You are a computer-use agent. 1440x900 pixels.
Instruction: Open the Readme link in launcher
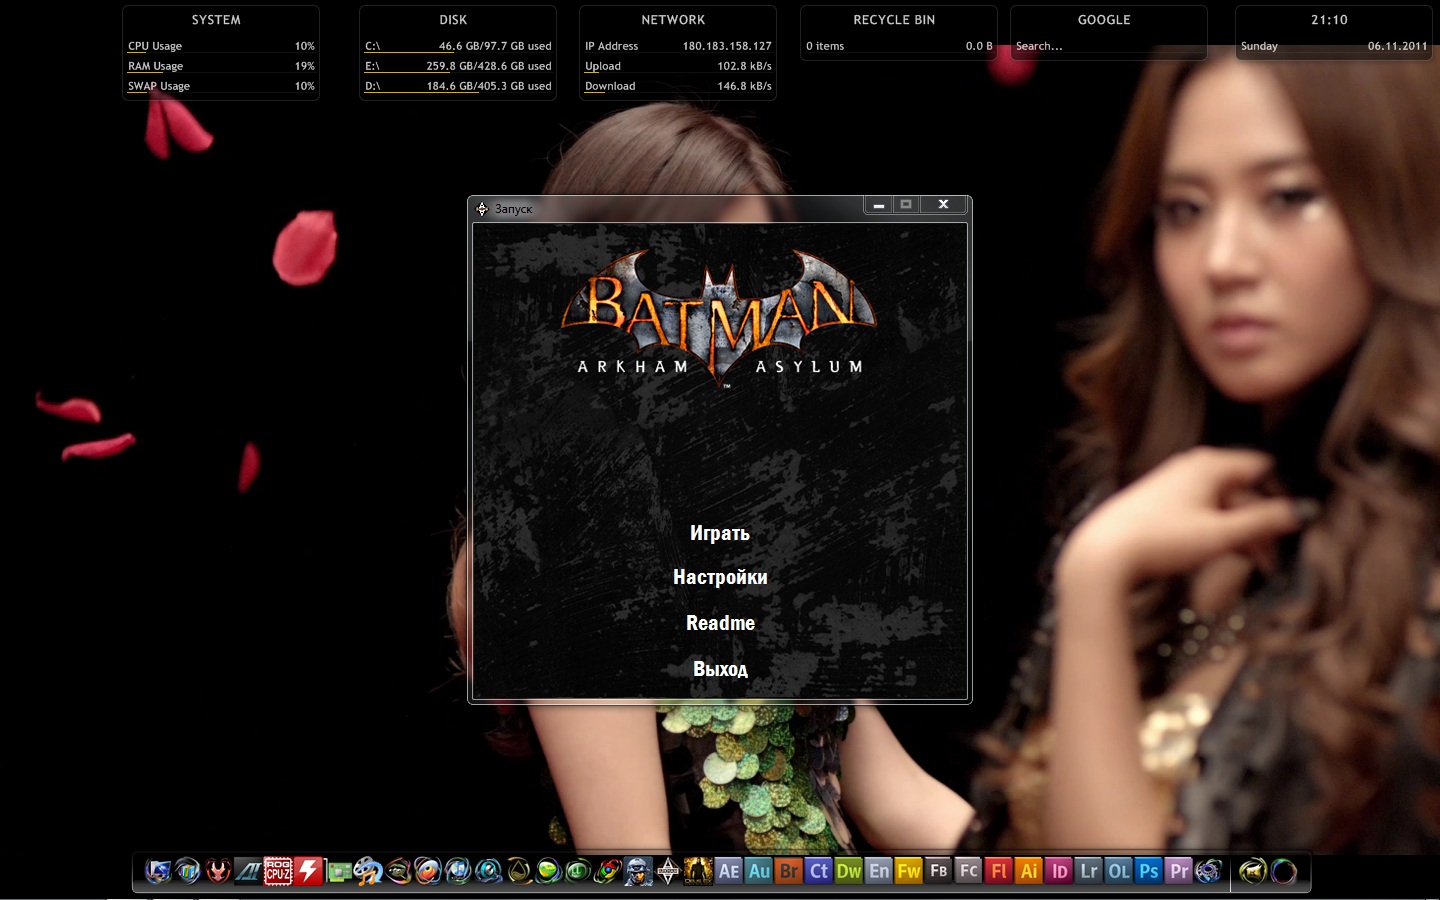(x=720, y=623)
